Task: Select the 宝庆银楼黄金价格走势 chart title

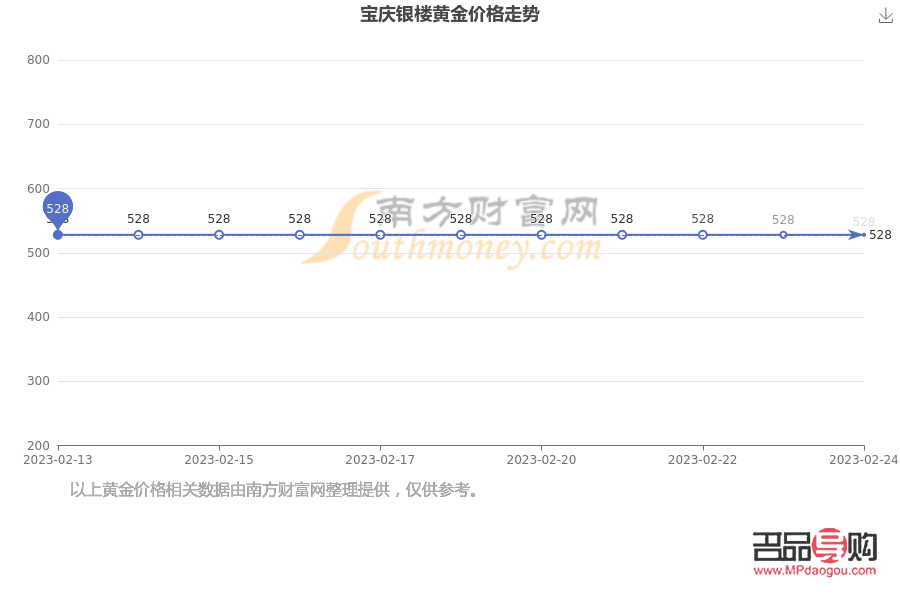Action: (x=450, y=15)
